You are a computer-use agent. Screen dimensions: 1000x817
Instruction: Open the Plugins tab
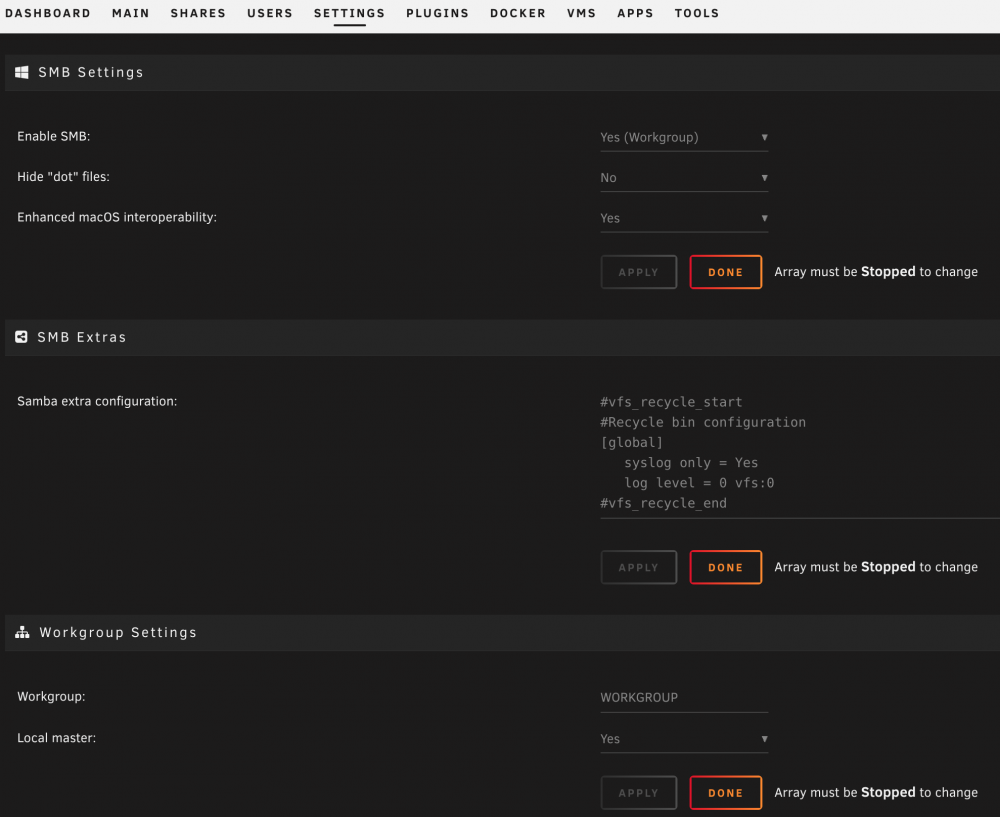[438, 13]
